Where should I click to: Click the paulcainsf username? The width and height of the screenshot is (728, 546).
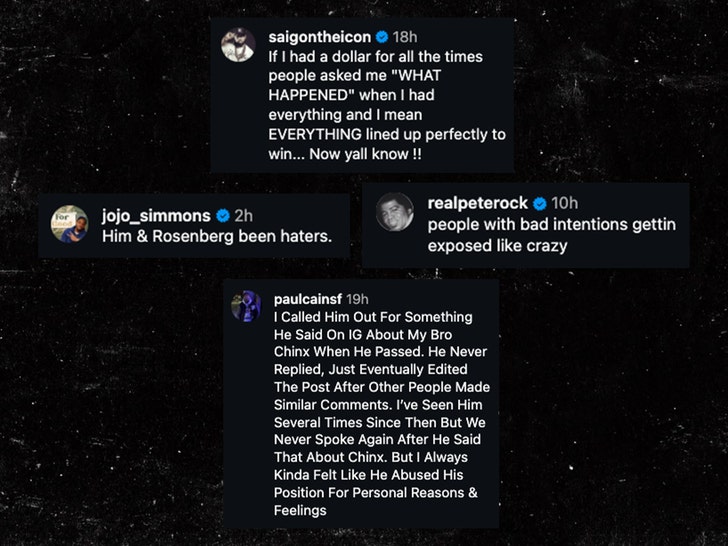pos(308,299)
